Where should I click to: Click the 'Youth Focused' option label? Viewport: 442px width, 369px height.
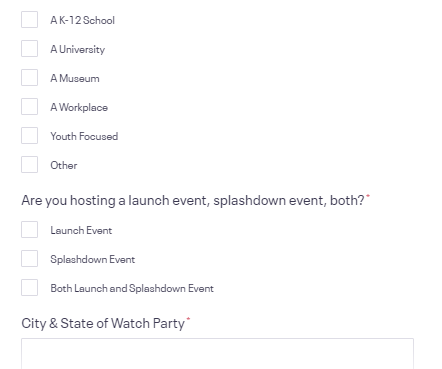coord(84,136)
